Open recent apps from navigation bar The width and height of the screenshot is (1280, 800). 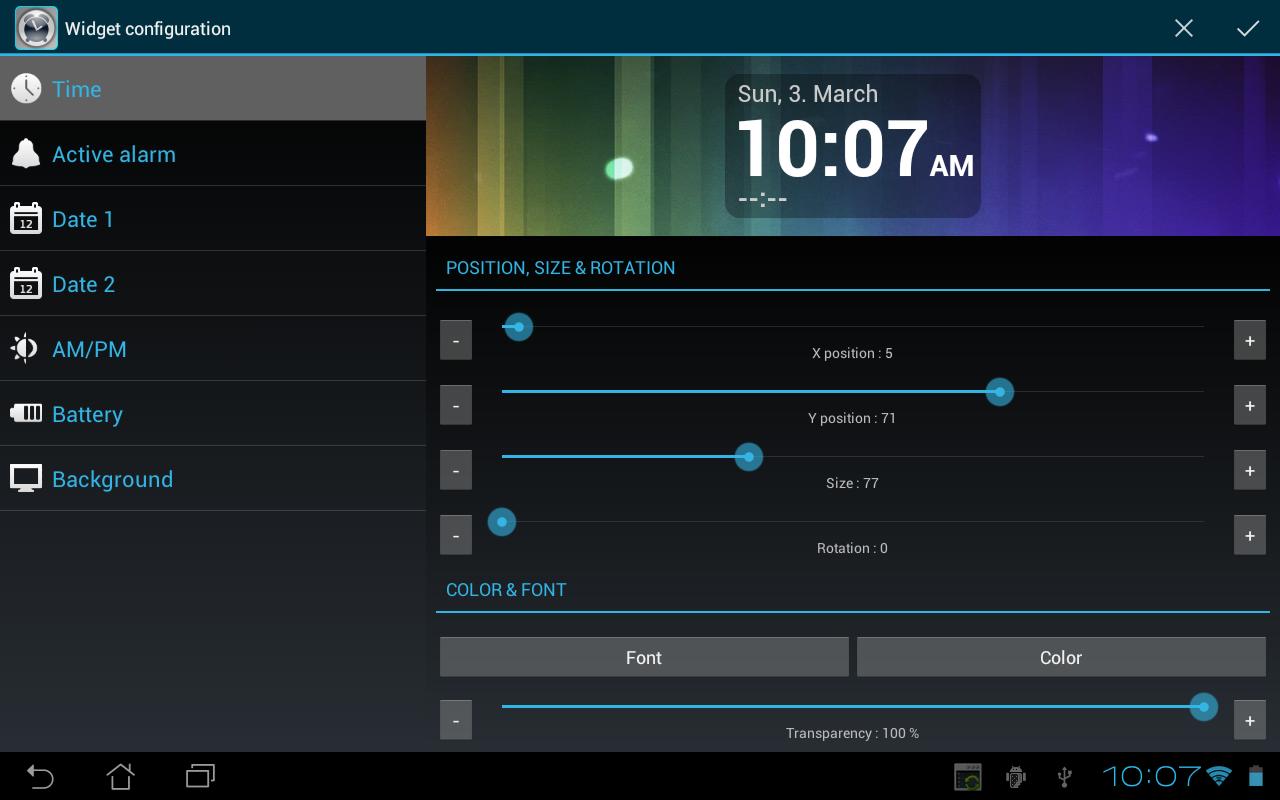tap(200, 776)
